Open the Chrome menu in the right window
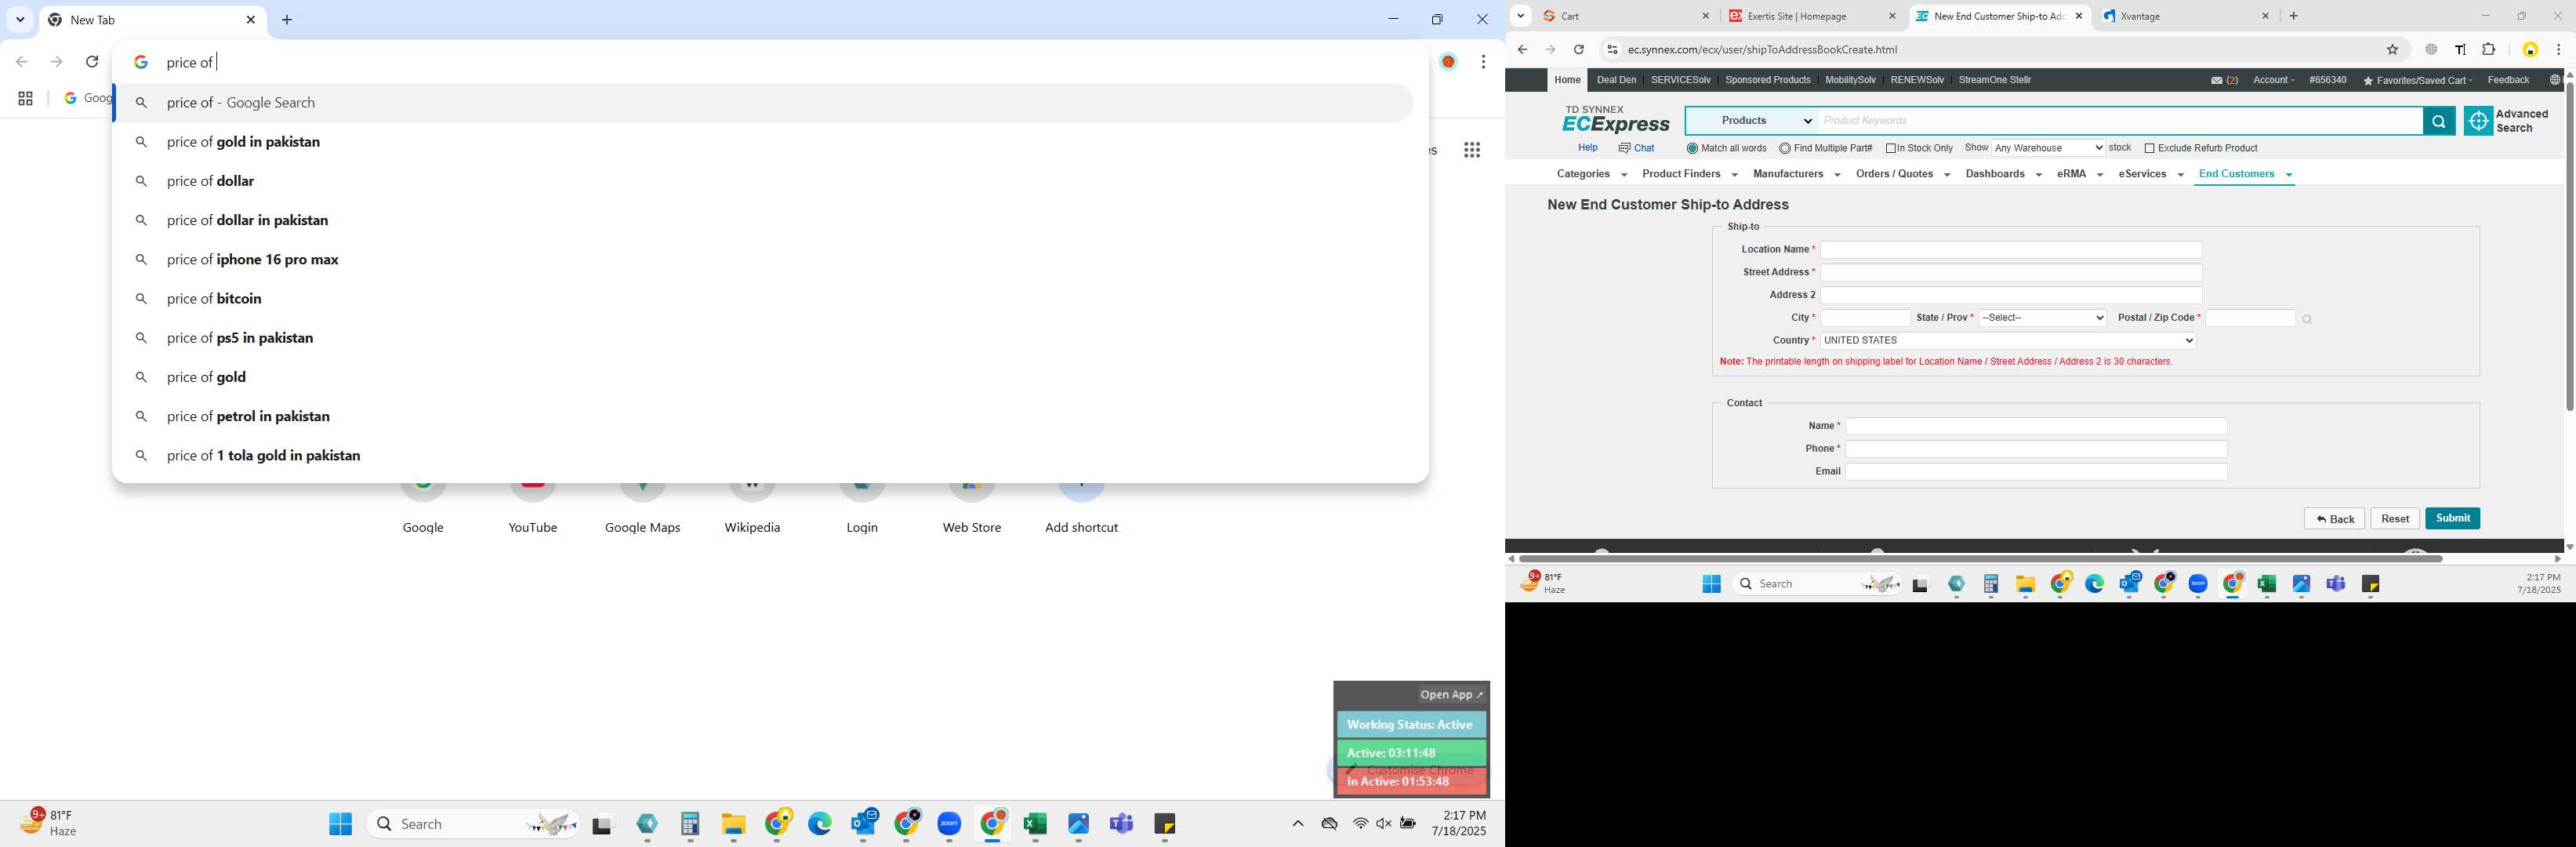 tap(2558, 50)
